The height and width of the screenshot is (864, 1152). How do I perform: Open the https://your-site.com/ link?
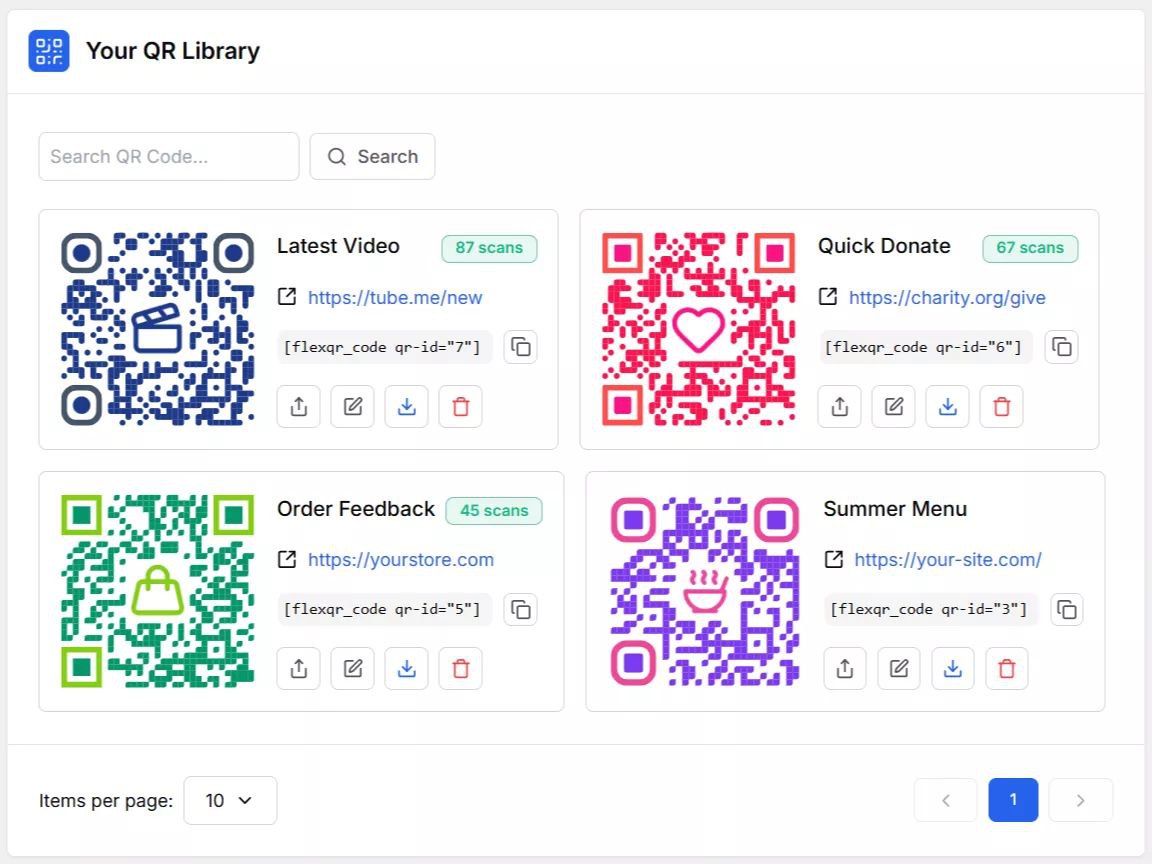point(948,560)
